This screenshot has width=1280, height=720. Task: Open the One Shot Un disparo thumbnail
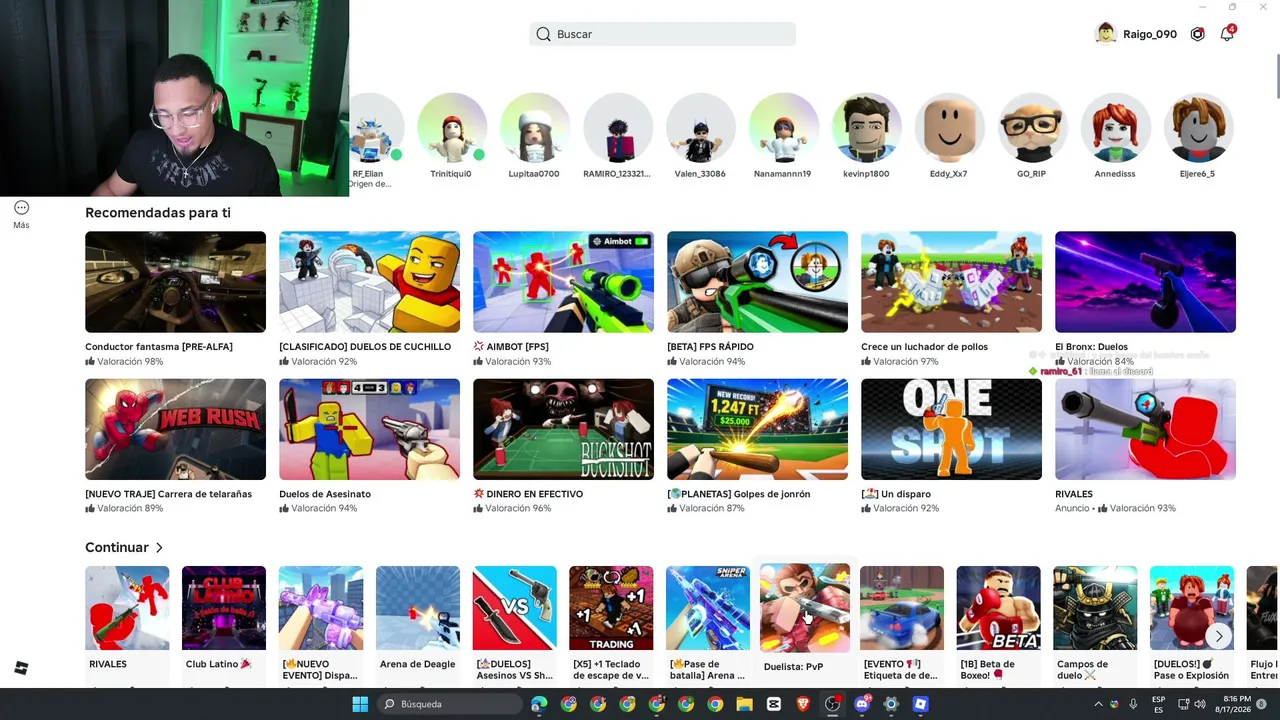[951, 429]
